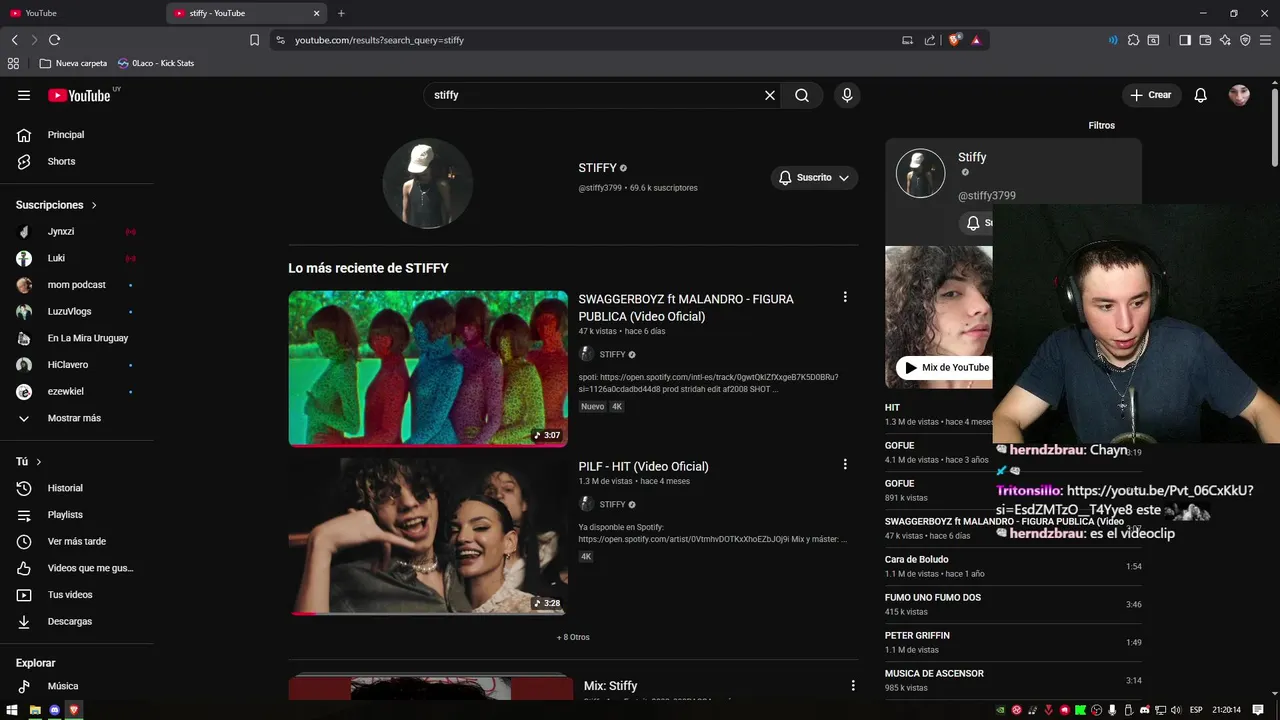Screen dimensions: 1280x720
Task: Open a new browser tab
Action: [x=341, y=13]
